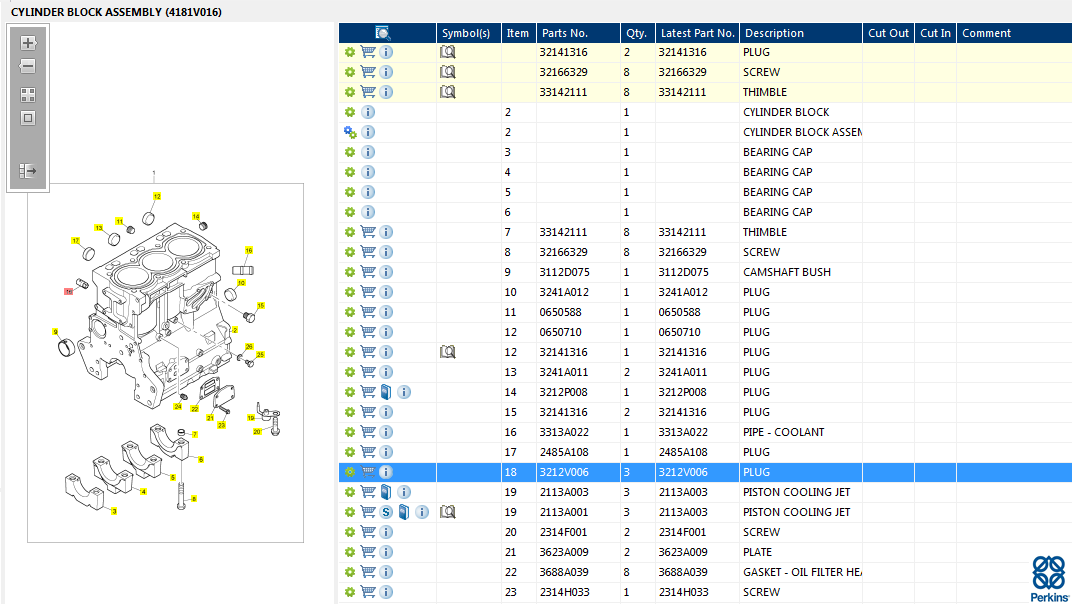Open info icon on 2113A001 row

click(422, 512)
